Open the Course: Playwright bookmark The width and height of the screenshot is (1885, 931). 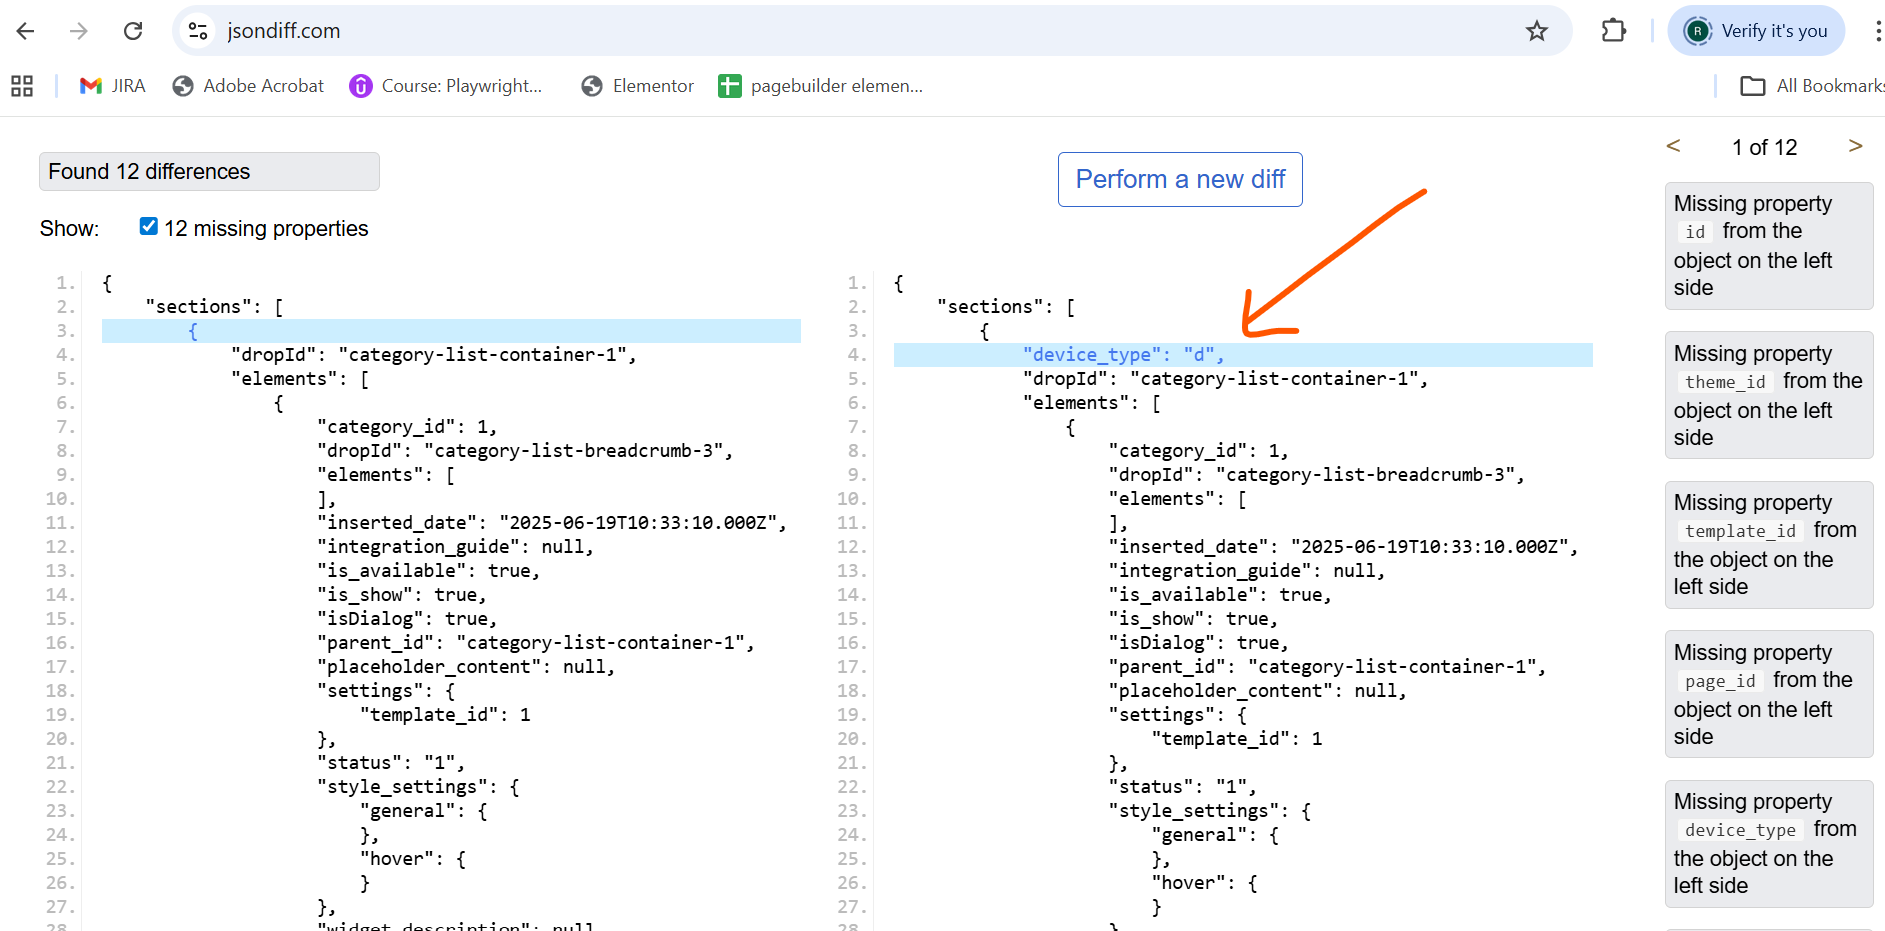[446, 86]
